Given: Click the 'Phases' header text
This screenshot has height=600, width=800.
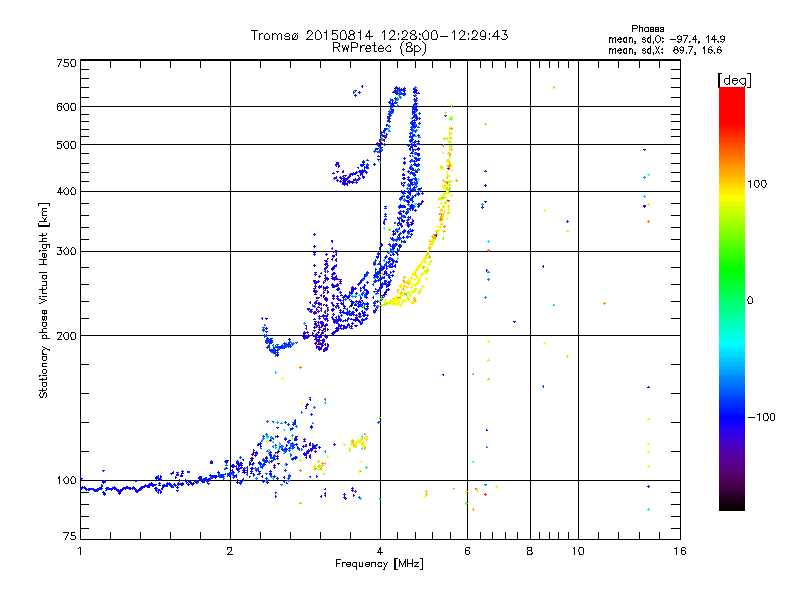Looking at the screenshot, I should [647, 29].
